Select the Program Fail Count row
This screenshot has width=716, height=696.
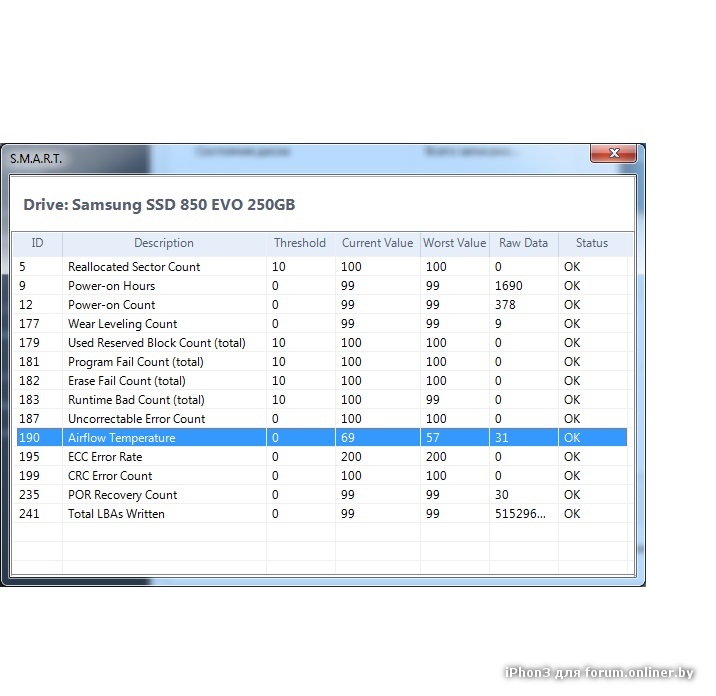point(321,362)
